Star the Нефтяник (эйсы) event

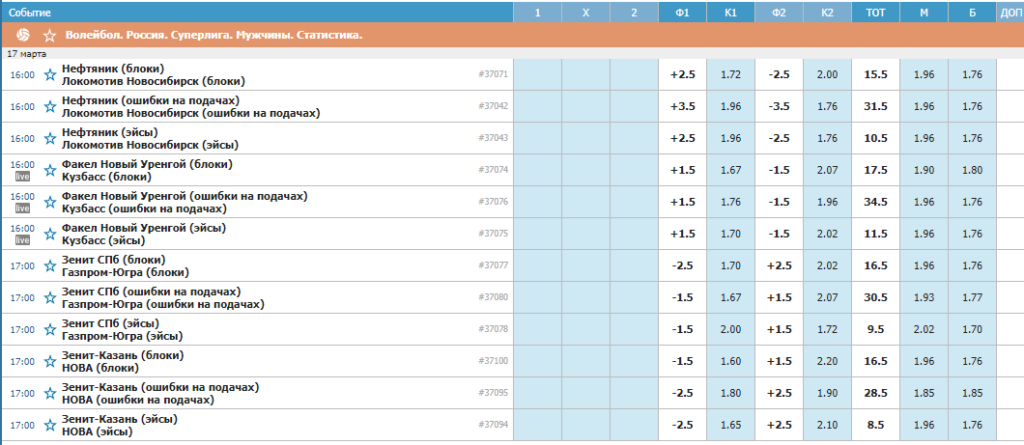[50, 139]
